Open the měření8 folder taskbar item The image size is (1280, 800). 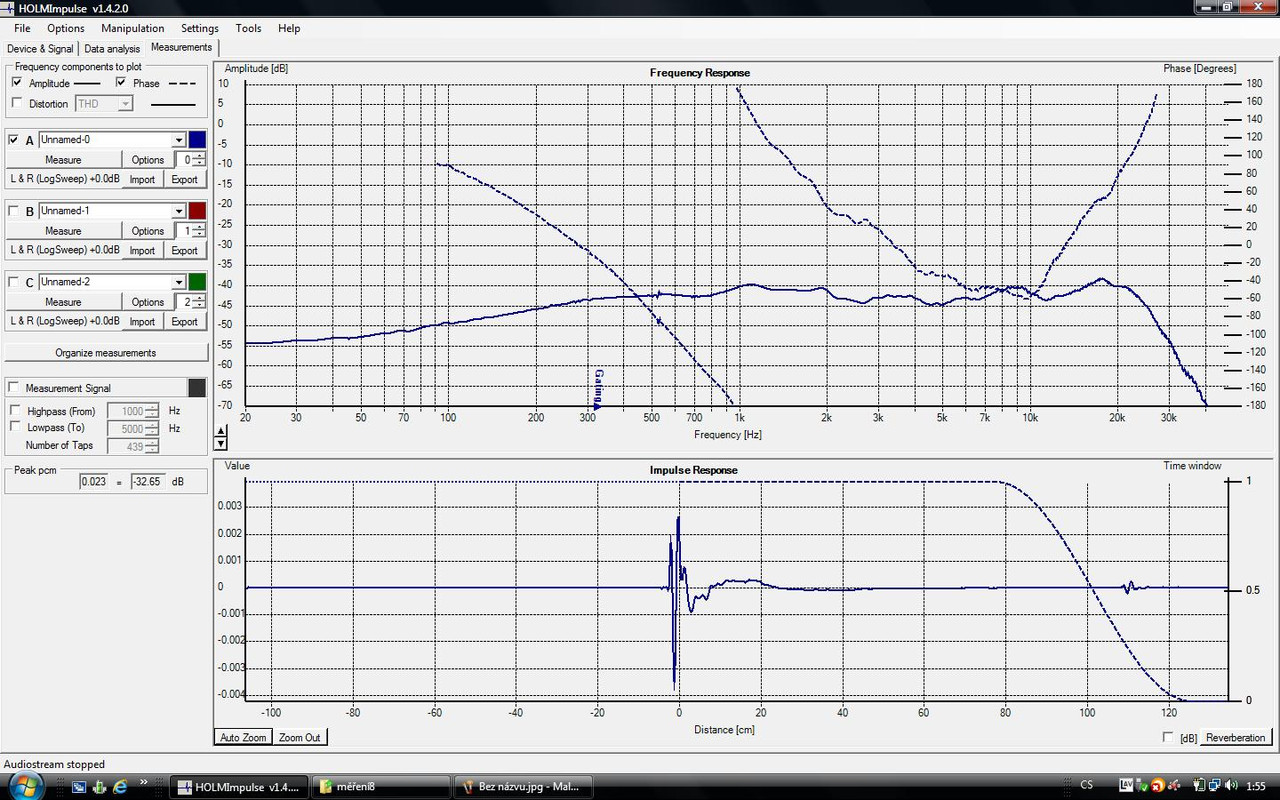point(381,787)
